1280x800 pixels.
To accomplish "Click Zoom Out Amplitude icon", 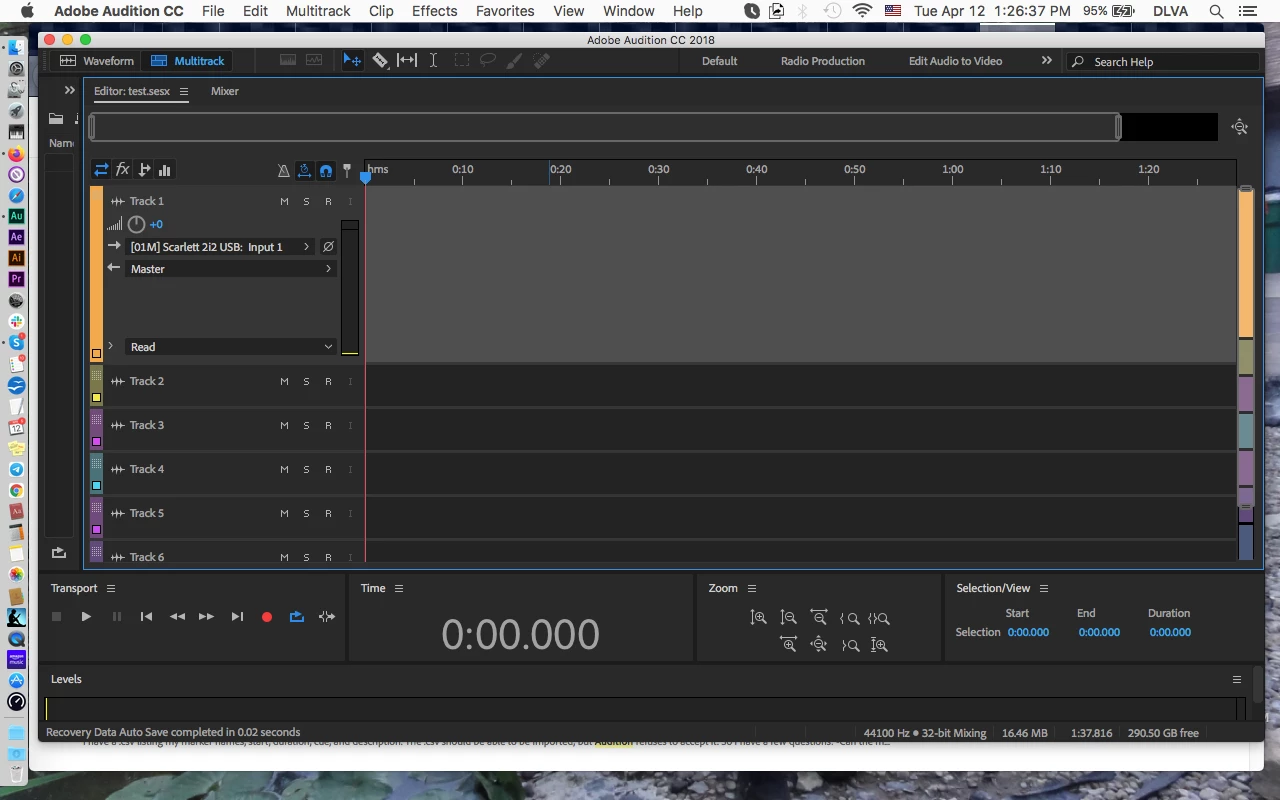I will (788, 618).
